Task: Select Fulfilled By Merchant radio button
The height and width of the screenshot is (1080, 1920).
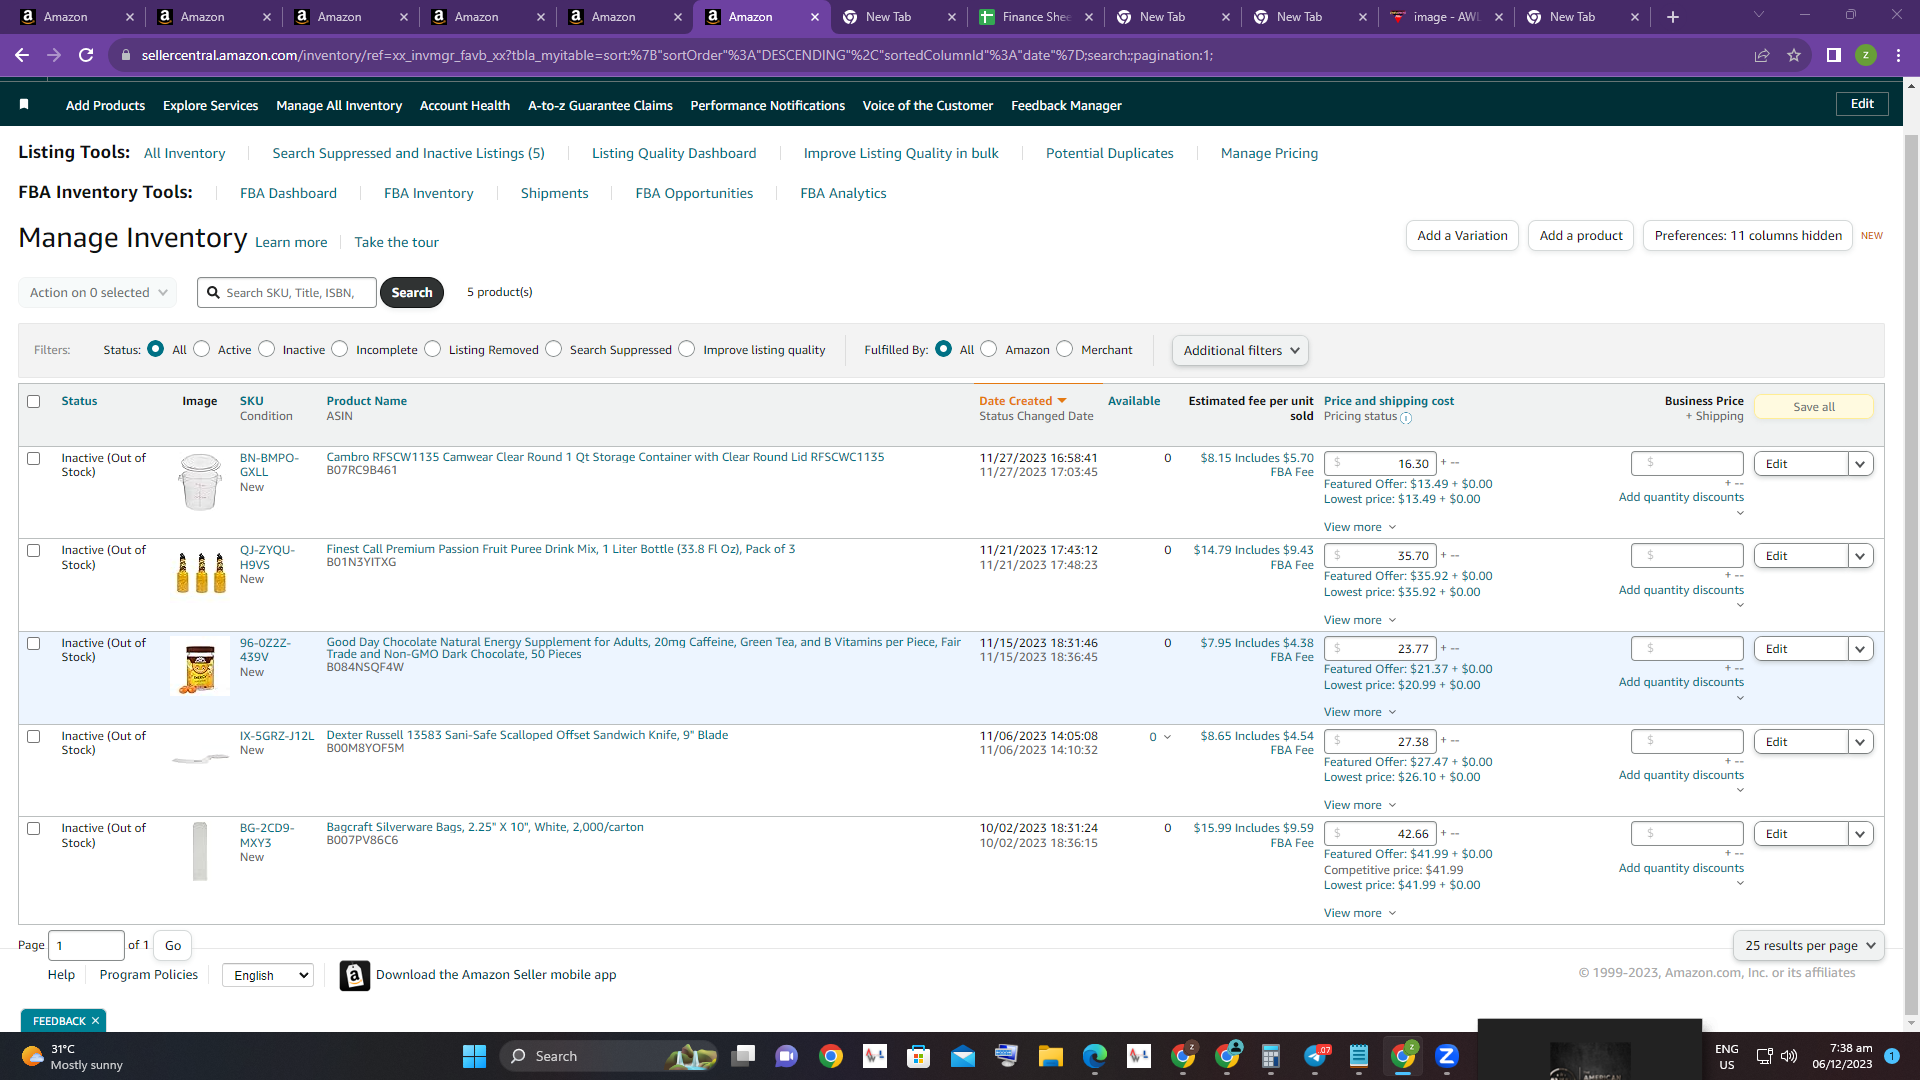Action: click(x=1065, y=349)
